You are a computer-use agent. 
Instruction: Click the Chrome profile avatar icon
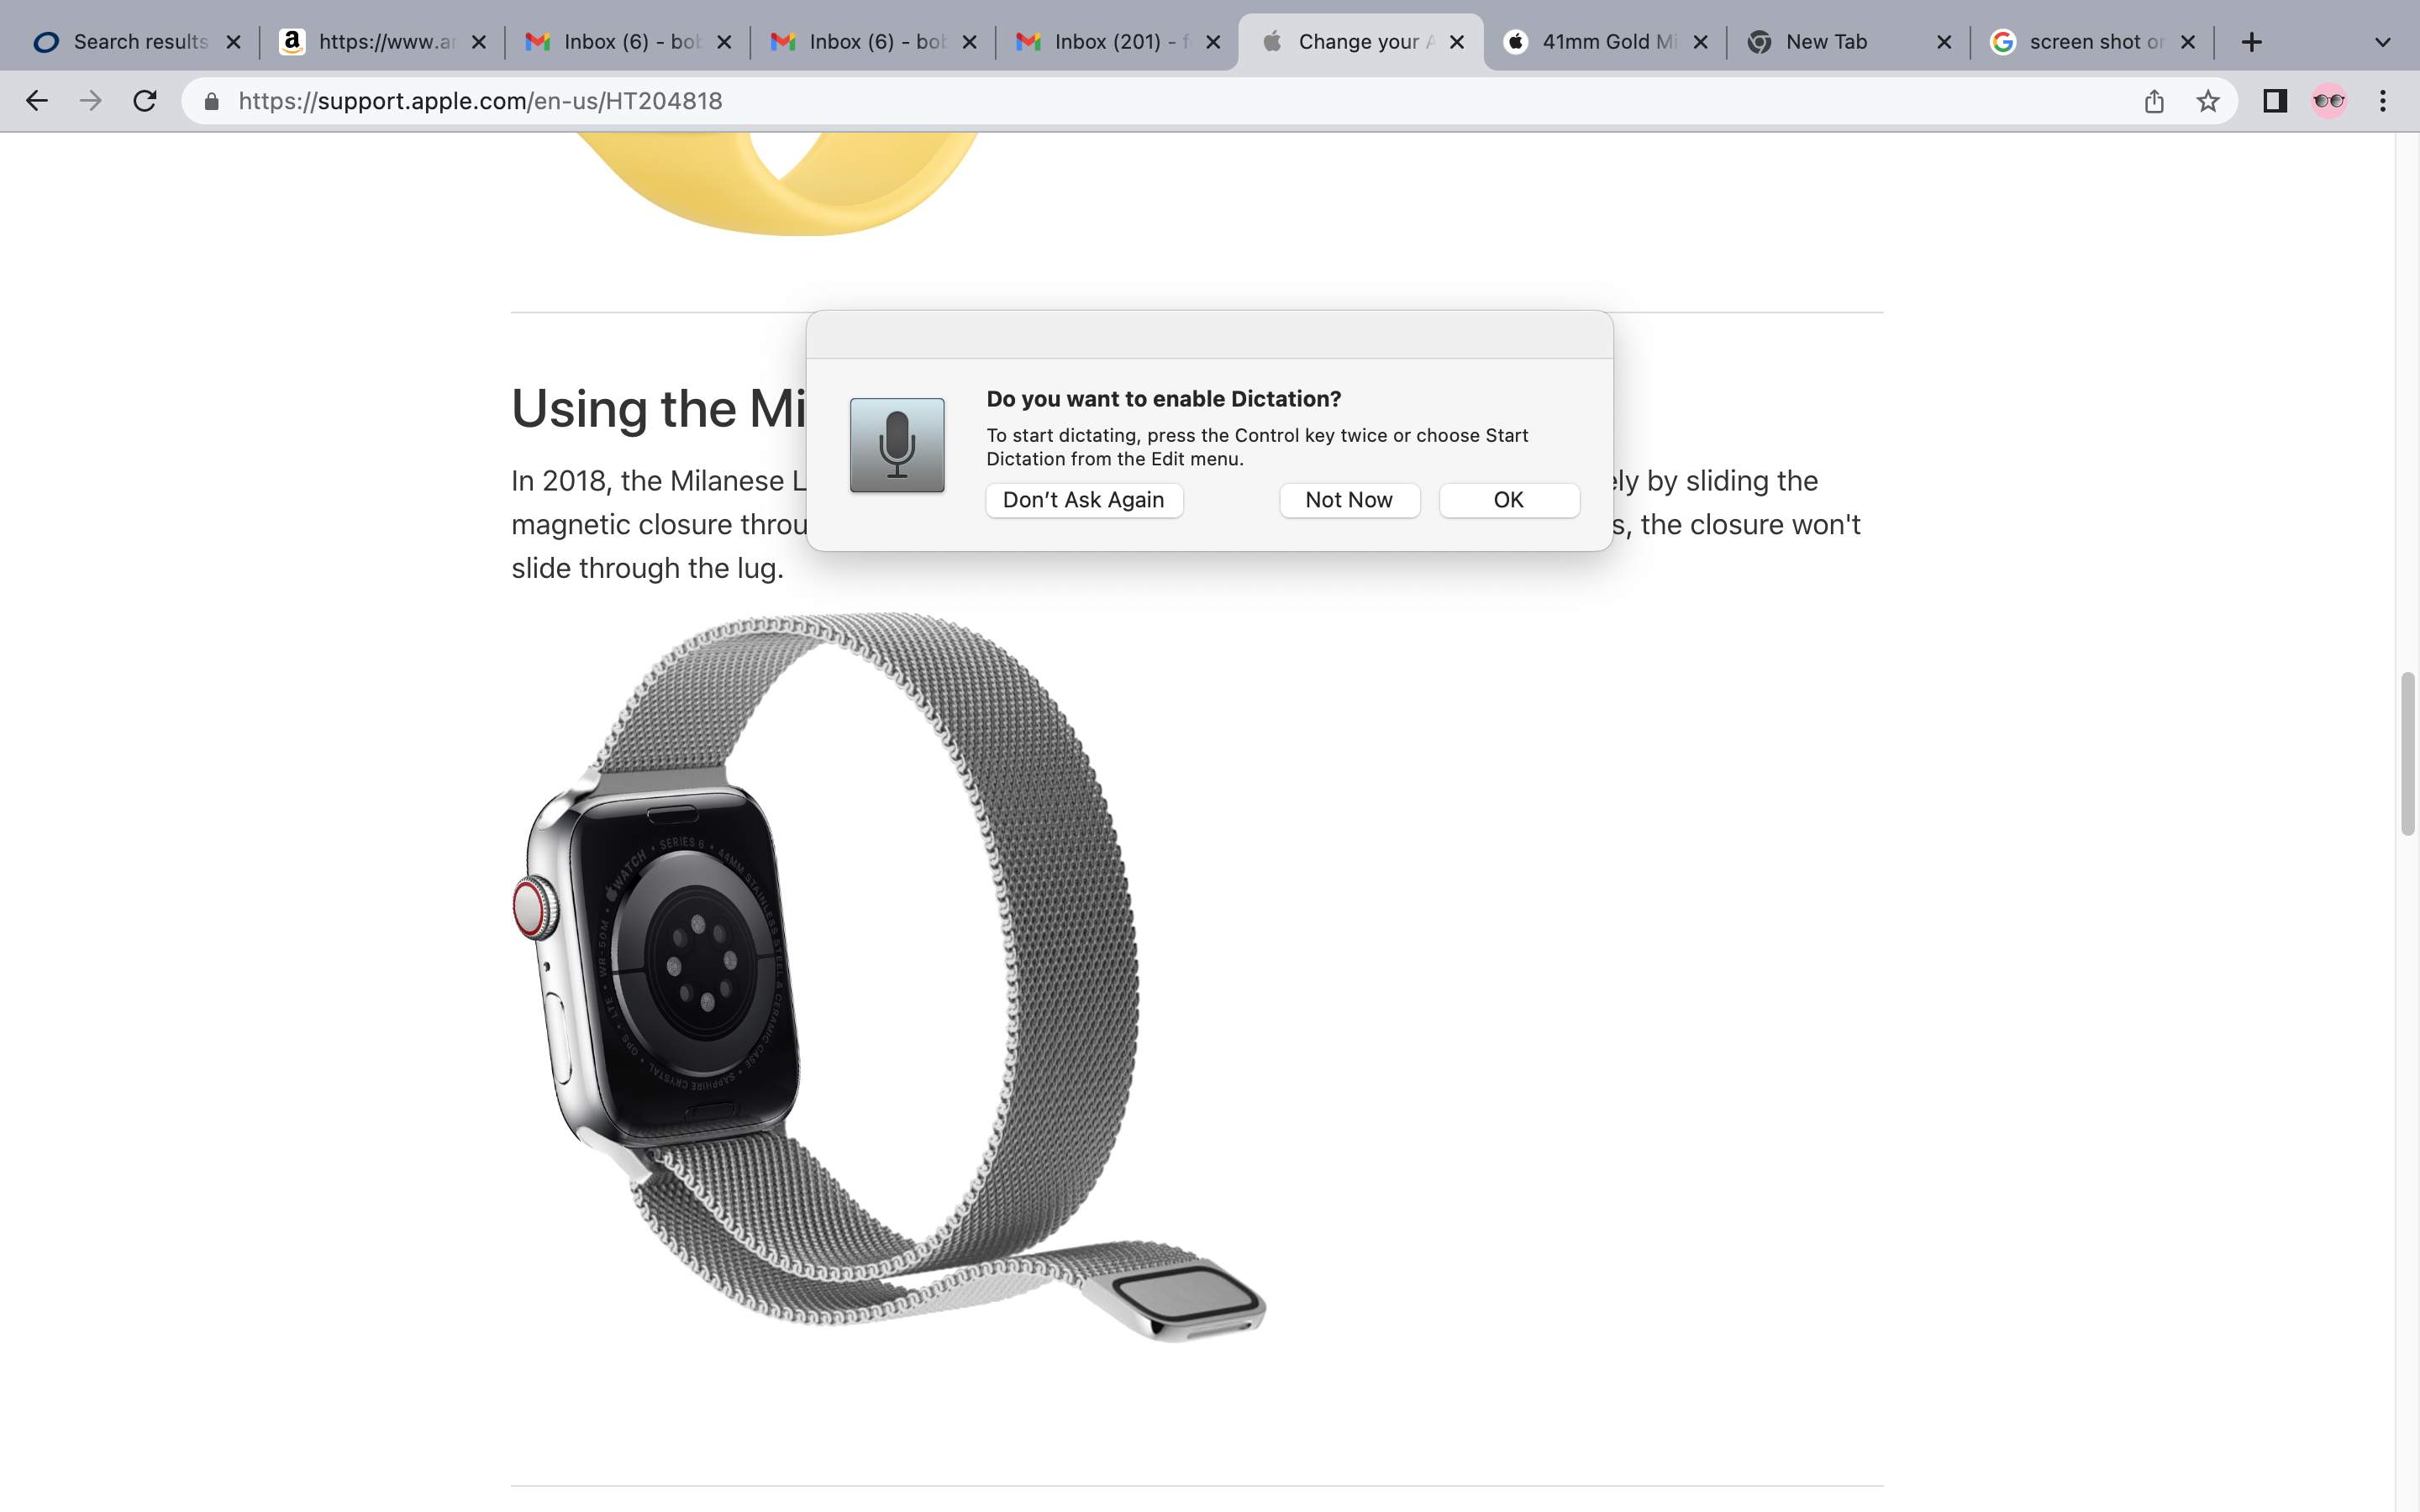(2329, 99)
